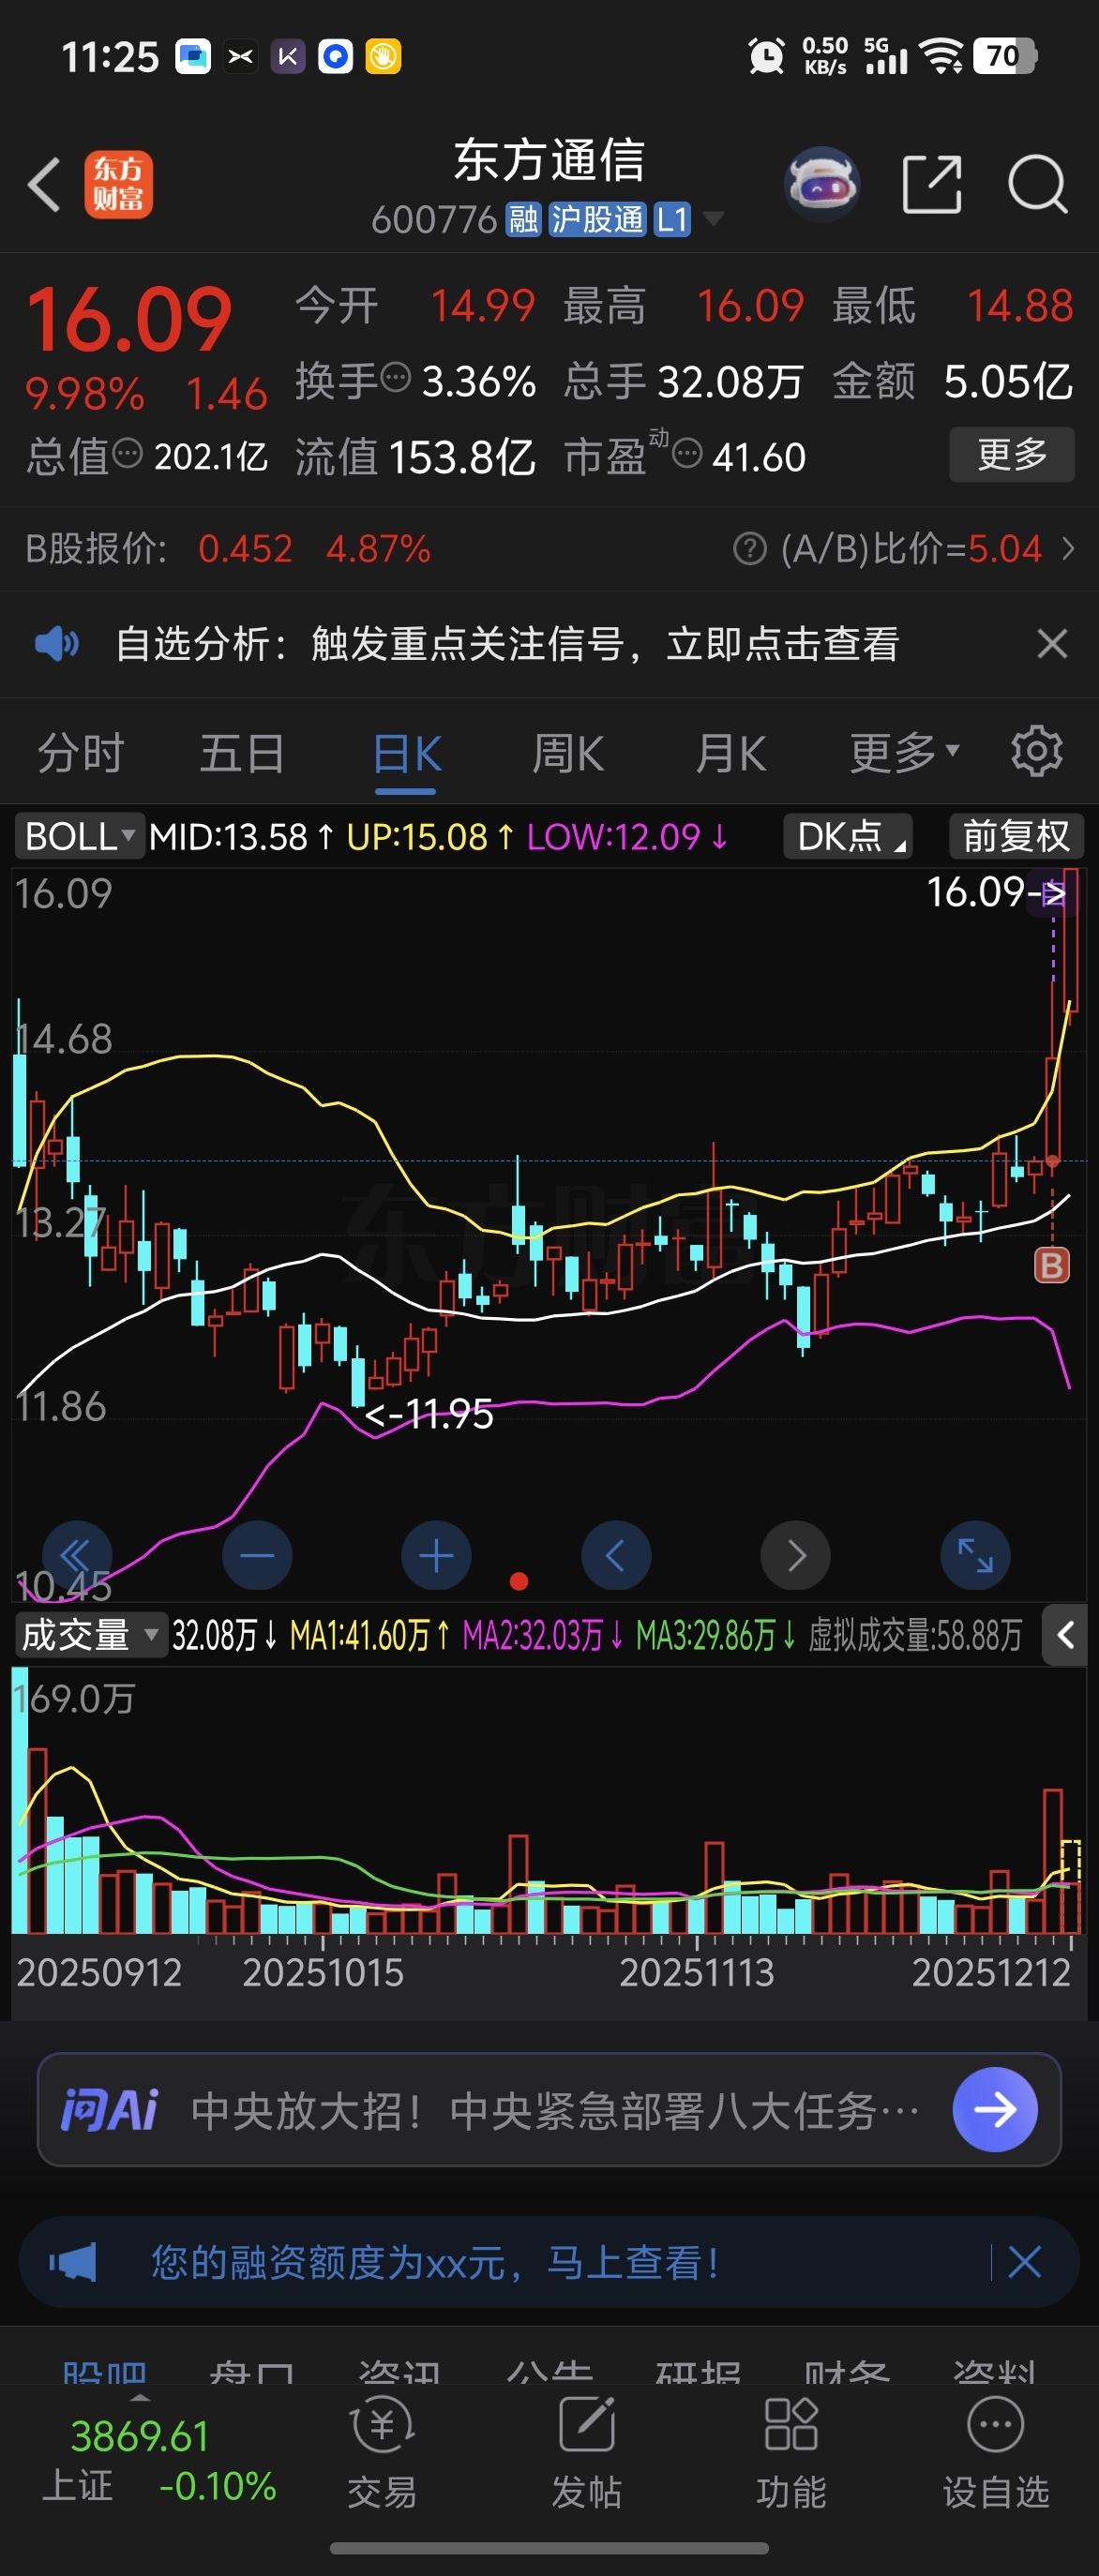Screen dimensions: 1099x2576
Task: Collapse the volume indicator side arrow
Action: tap(1065, 1636)
